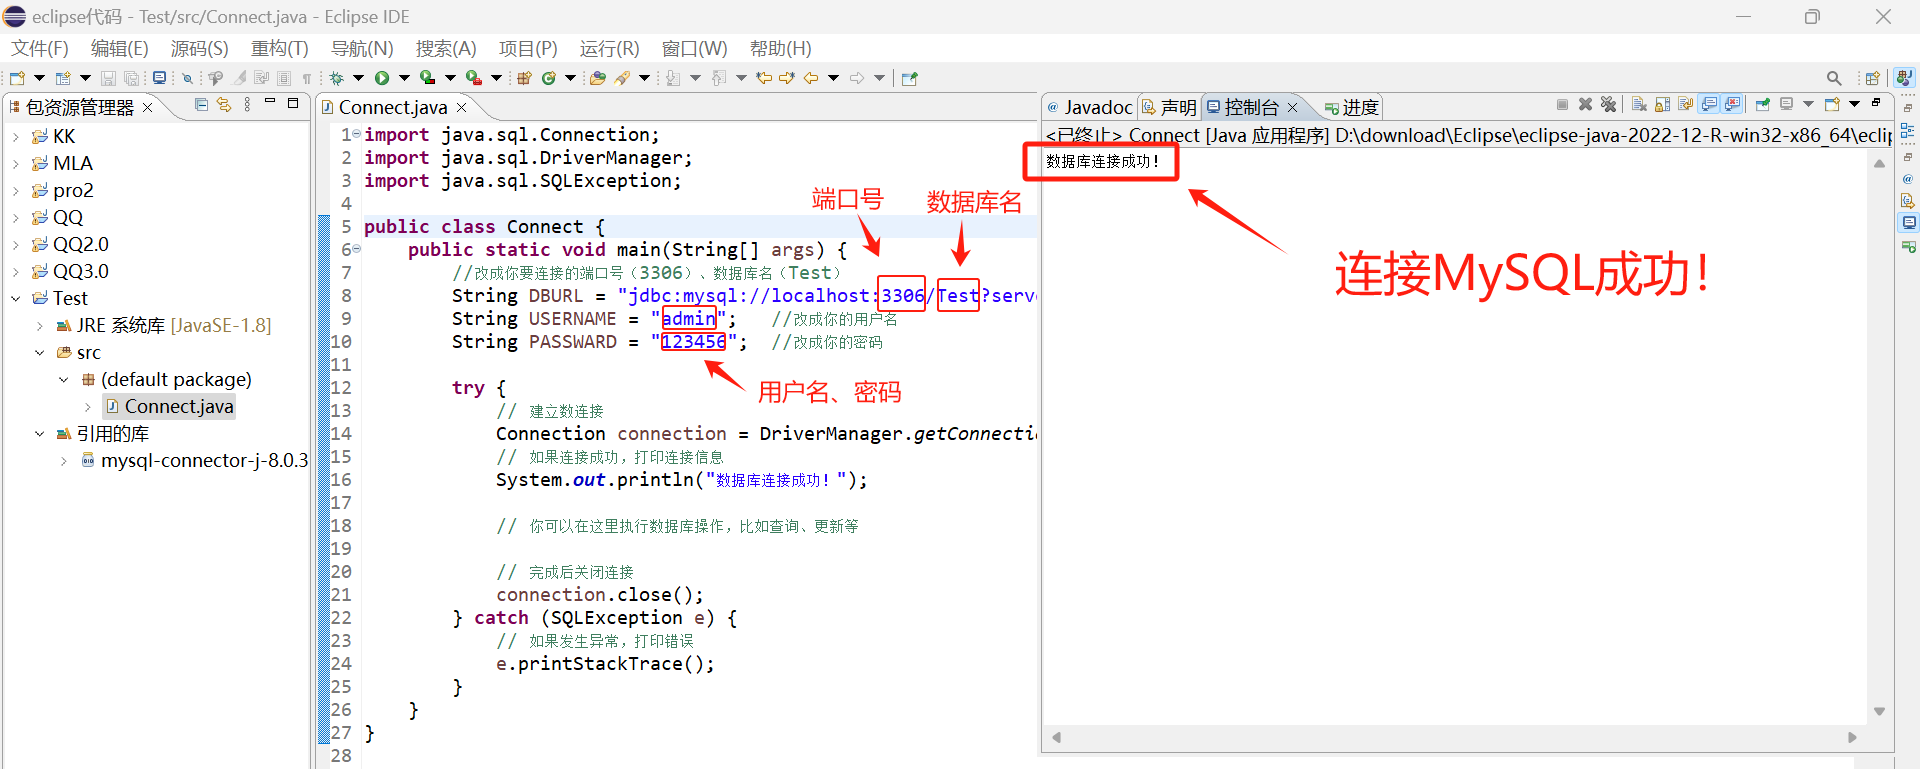Click the New Java Package icon
The image size is (1920, 769).
coord(524,78)
